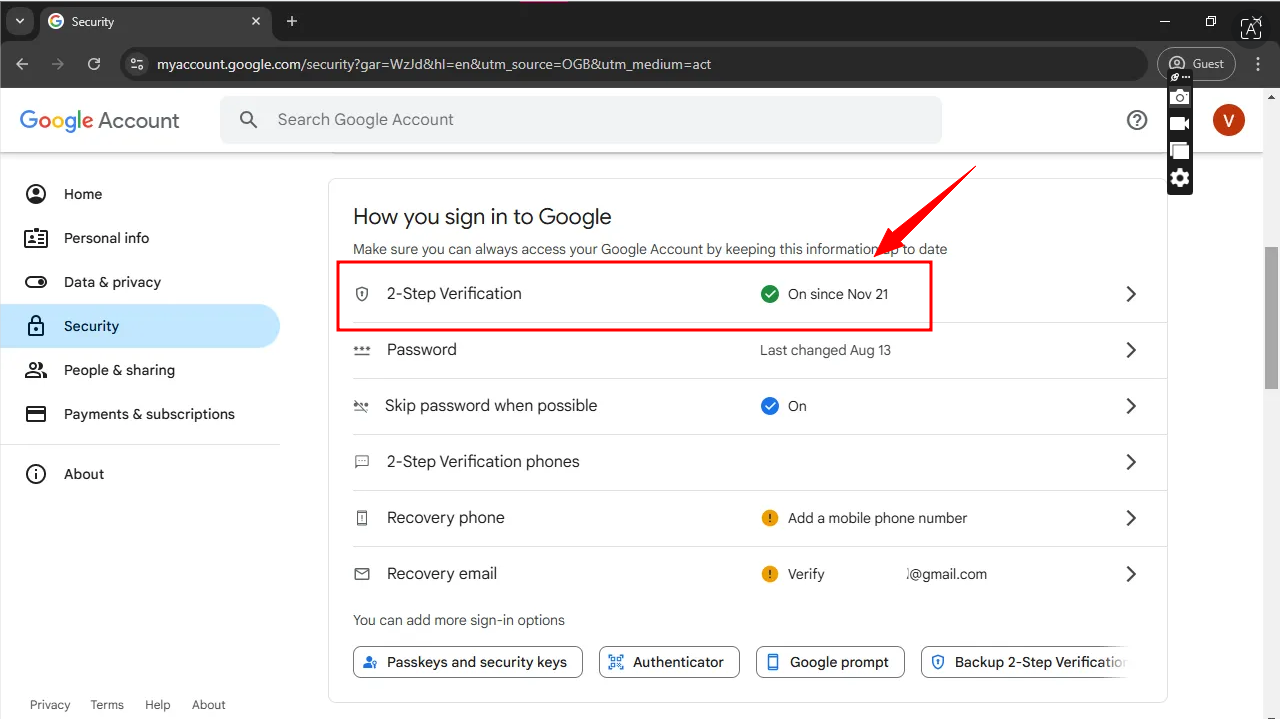The width and height of the screenshot is (1280, 719).
Task: Click the Google Account logo
Action: click(100, 120)
